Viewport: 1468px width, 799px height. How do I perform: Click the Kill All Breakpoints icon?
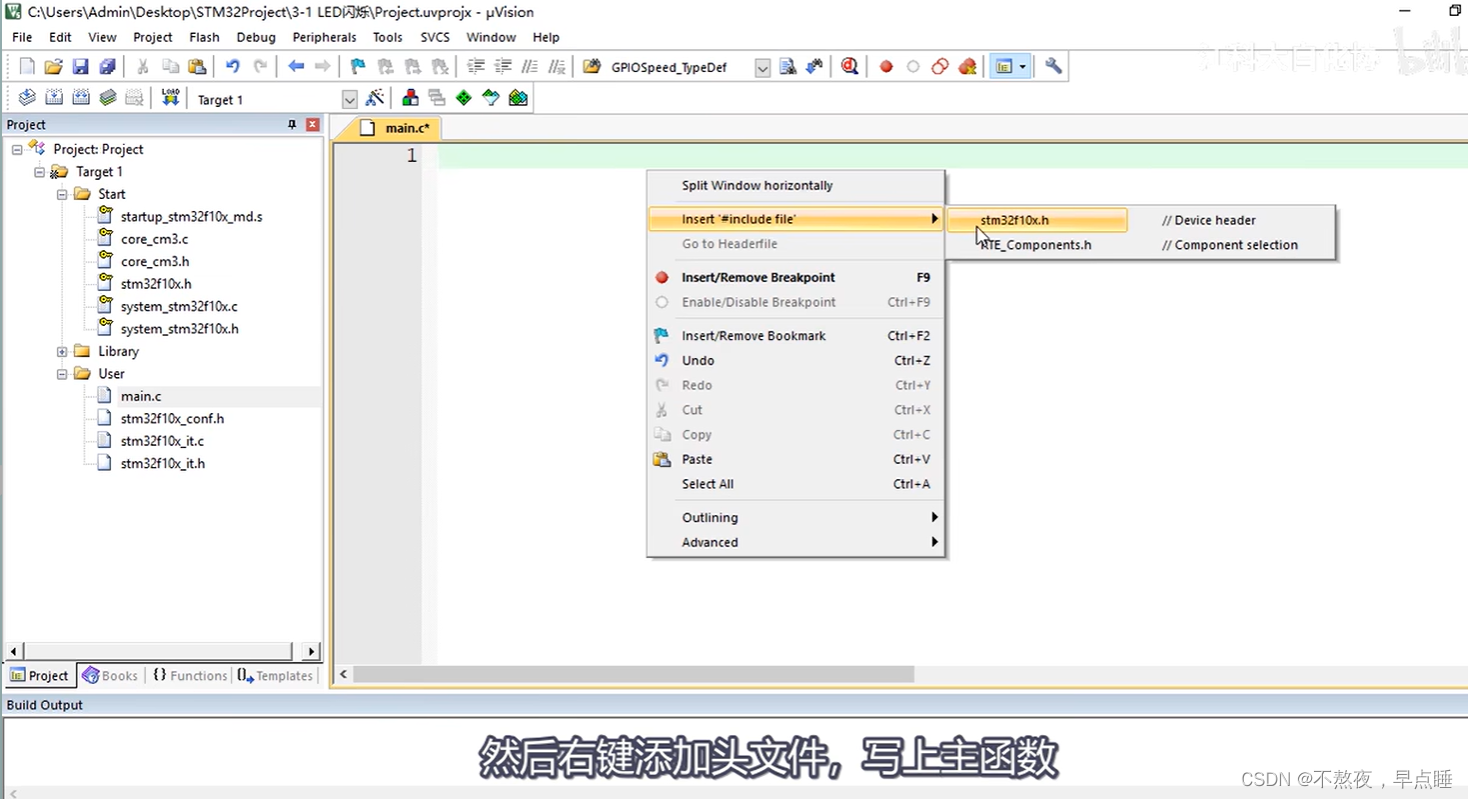pyautogui.click(x=967, y=66)
